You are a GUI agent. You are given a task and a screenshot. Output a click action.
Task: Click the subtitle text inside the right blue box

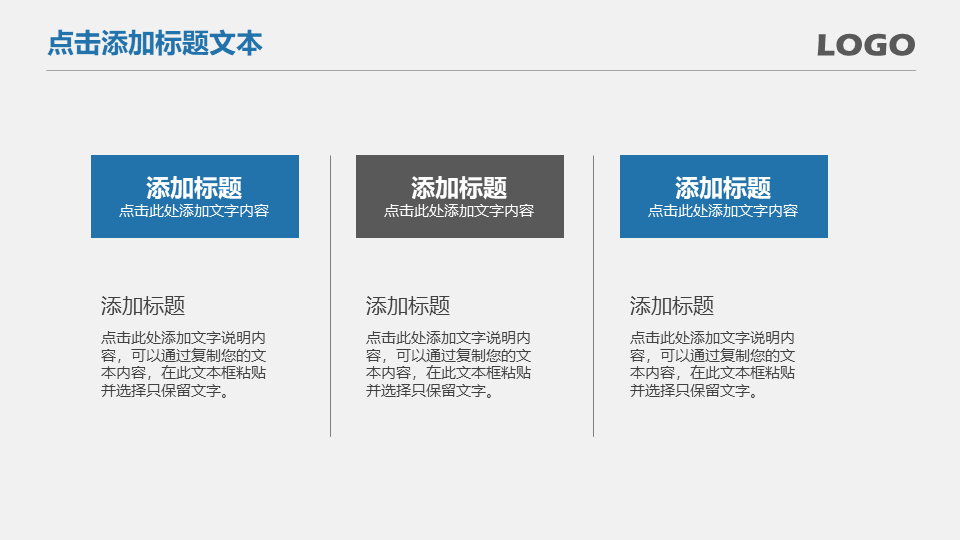(723, 211)
